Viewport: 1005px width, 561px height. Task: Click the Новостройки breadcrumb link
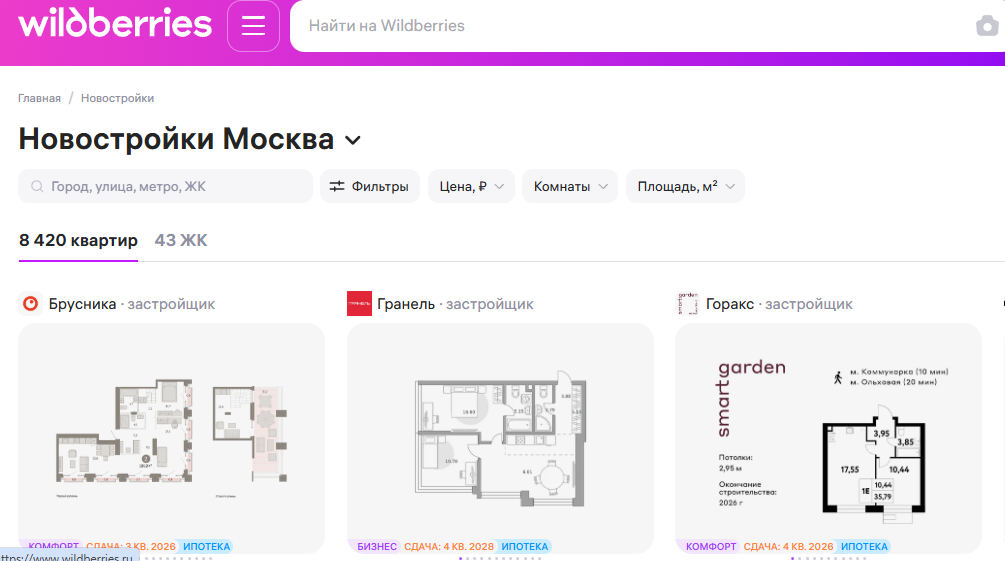tap(117, 98)
